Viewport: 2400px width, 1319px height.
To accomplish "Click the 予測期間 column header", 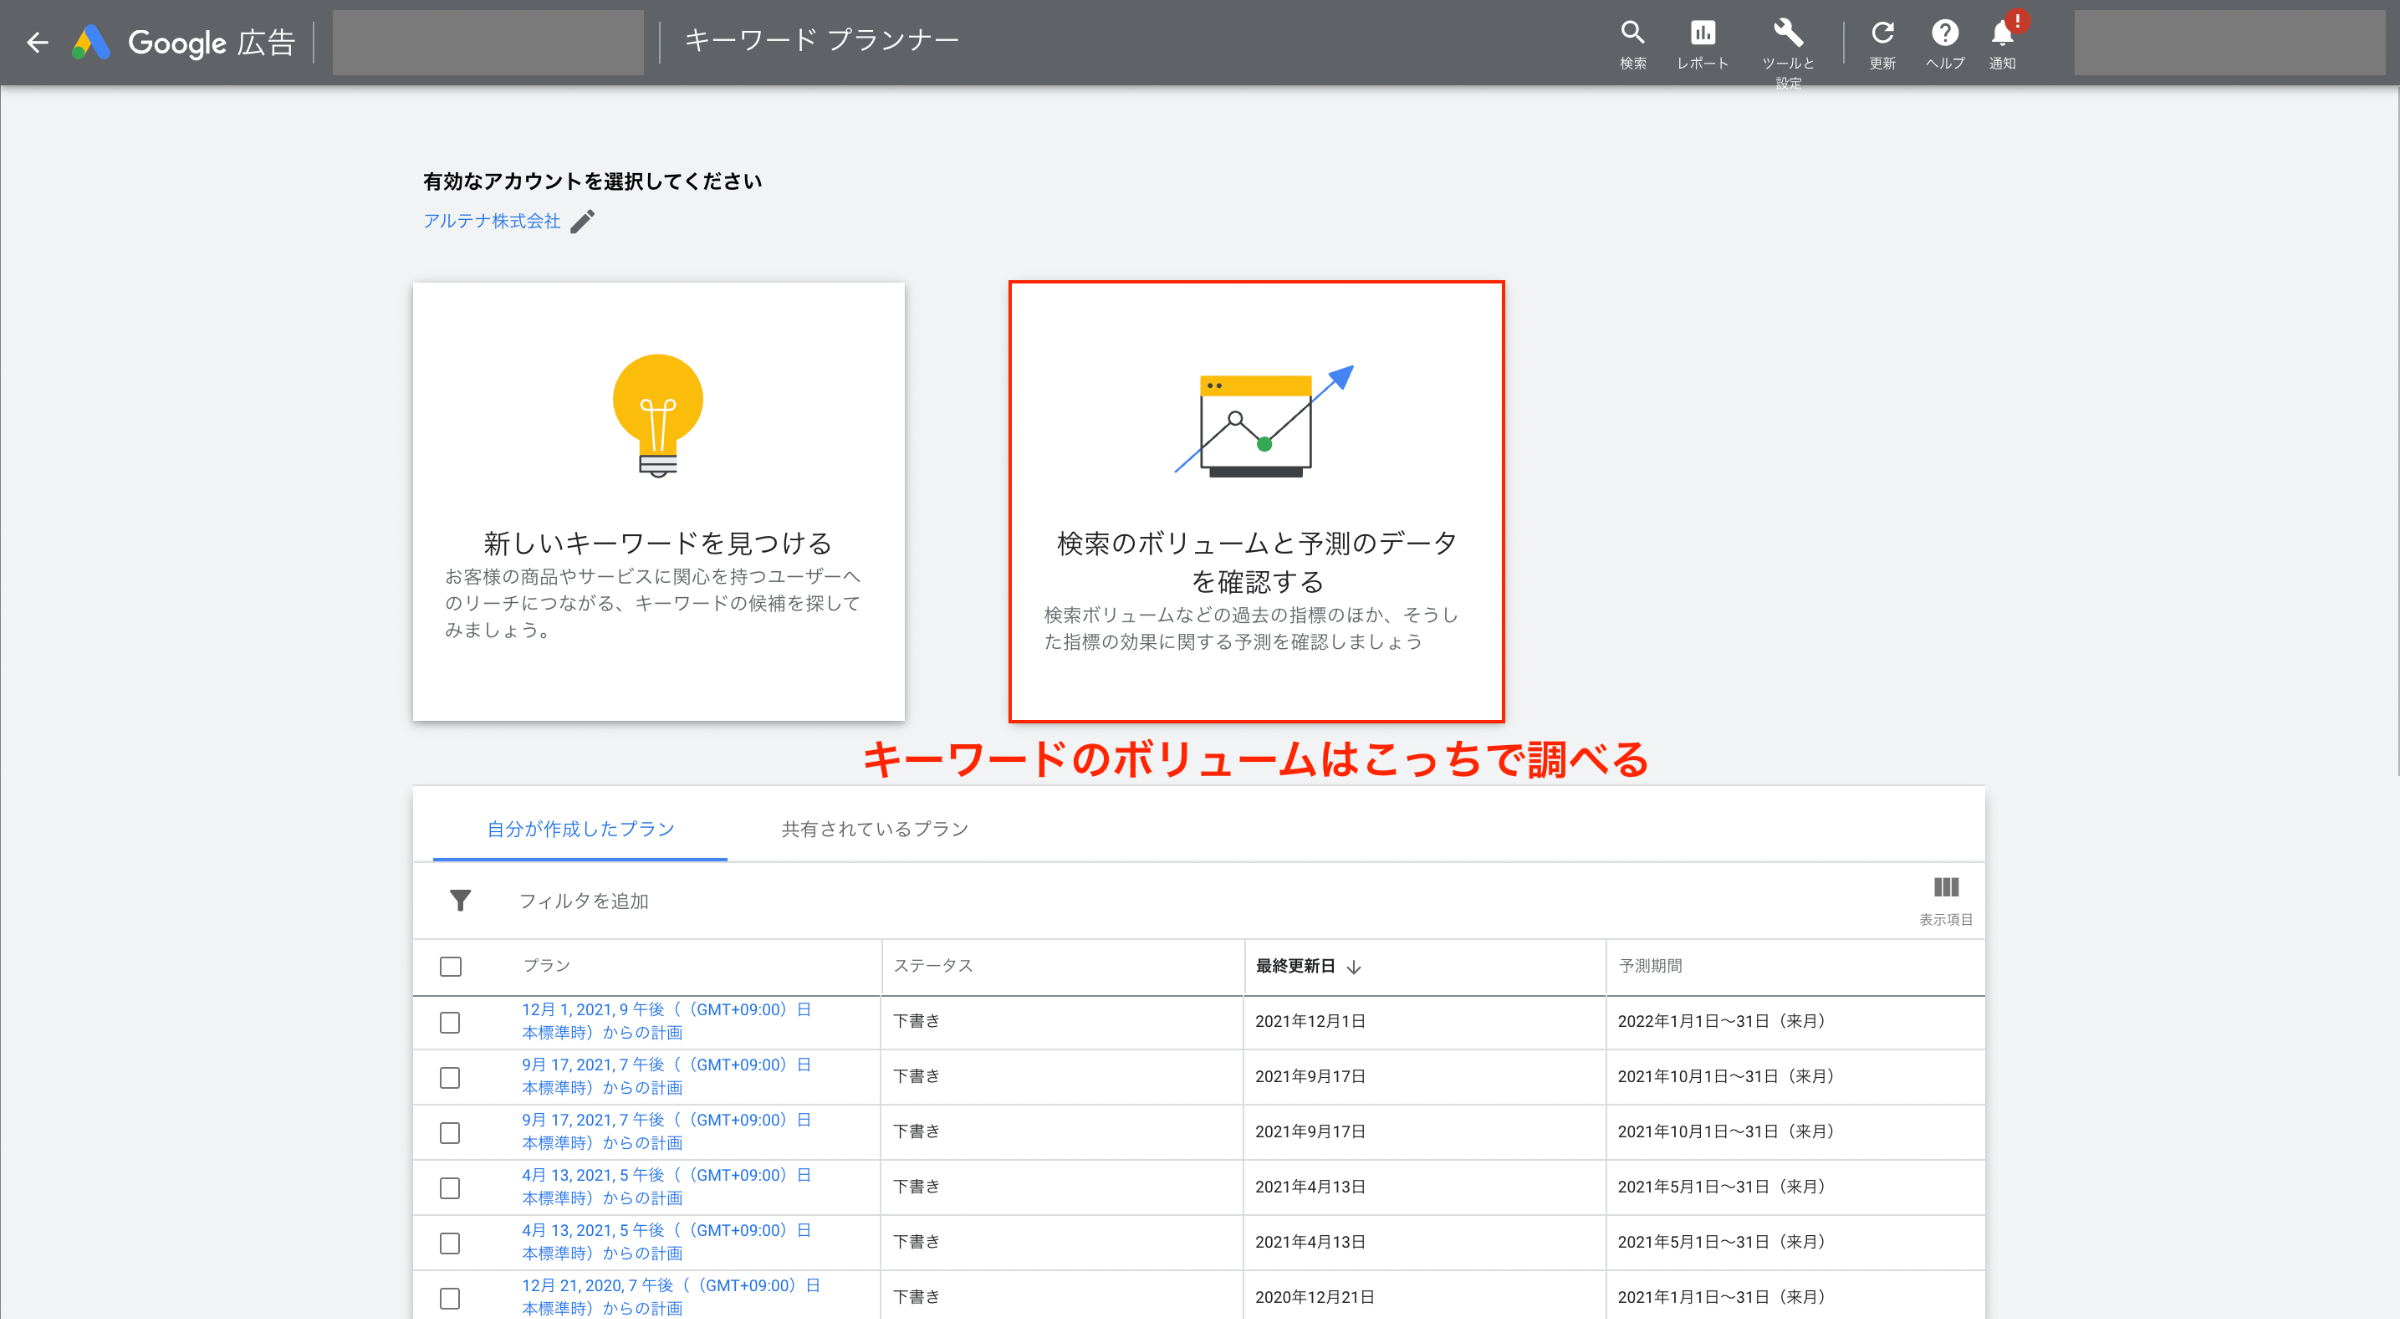I will tap(1651, 966).
